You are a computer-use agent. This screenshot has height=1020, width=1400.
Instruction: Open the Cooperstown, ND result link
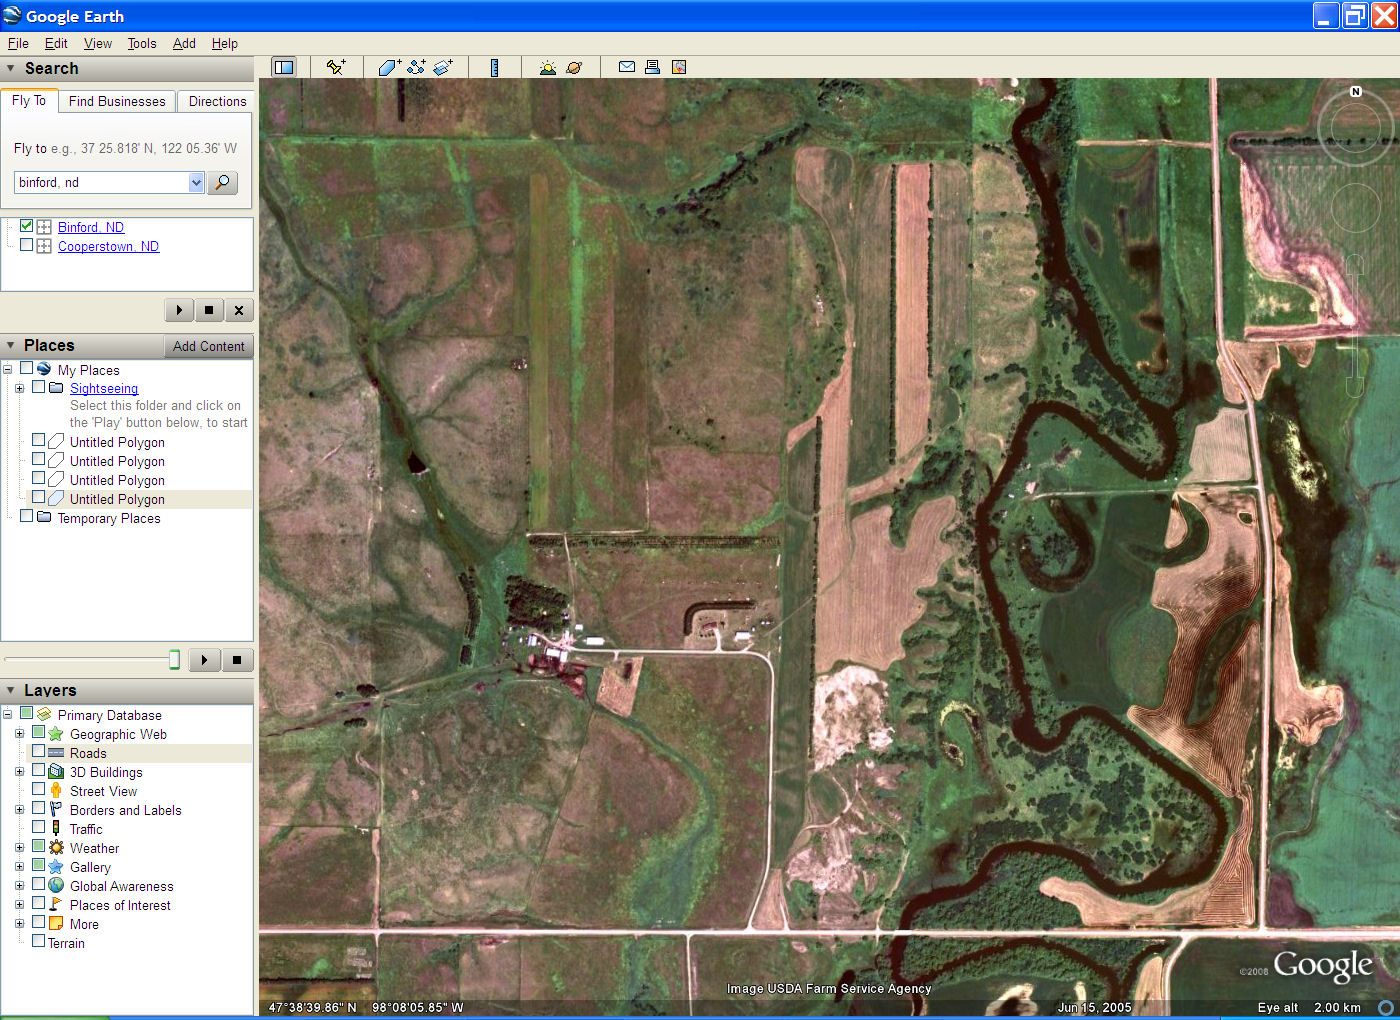(108, 246)
